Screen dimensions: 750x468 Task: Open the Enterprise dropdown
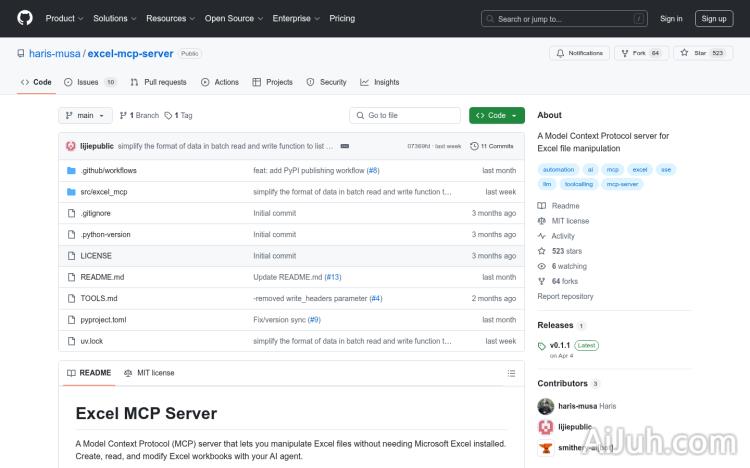click(296, 18)
